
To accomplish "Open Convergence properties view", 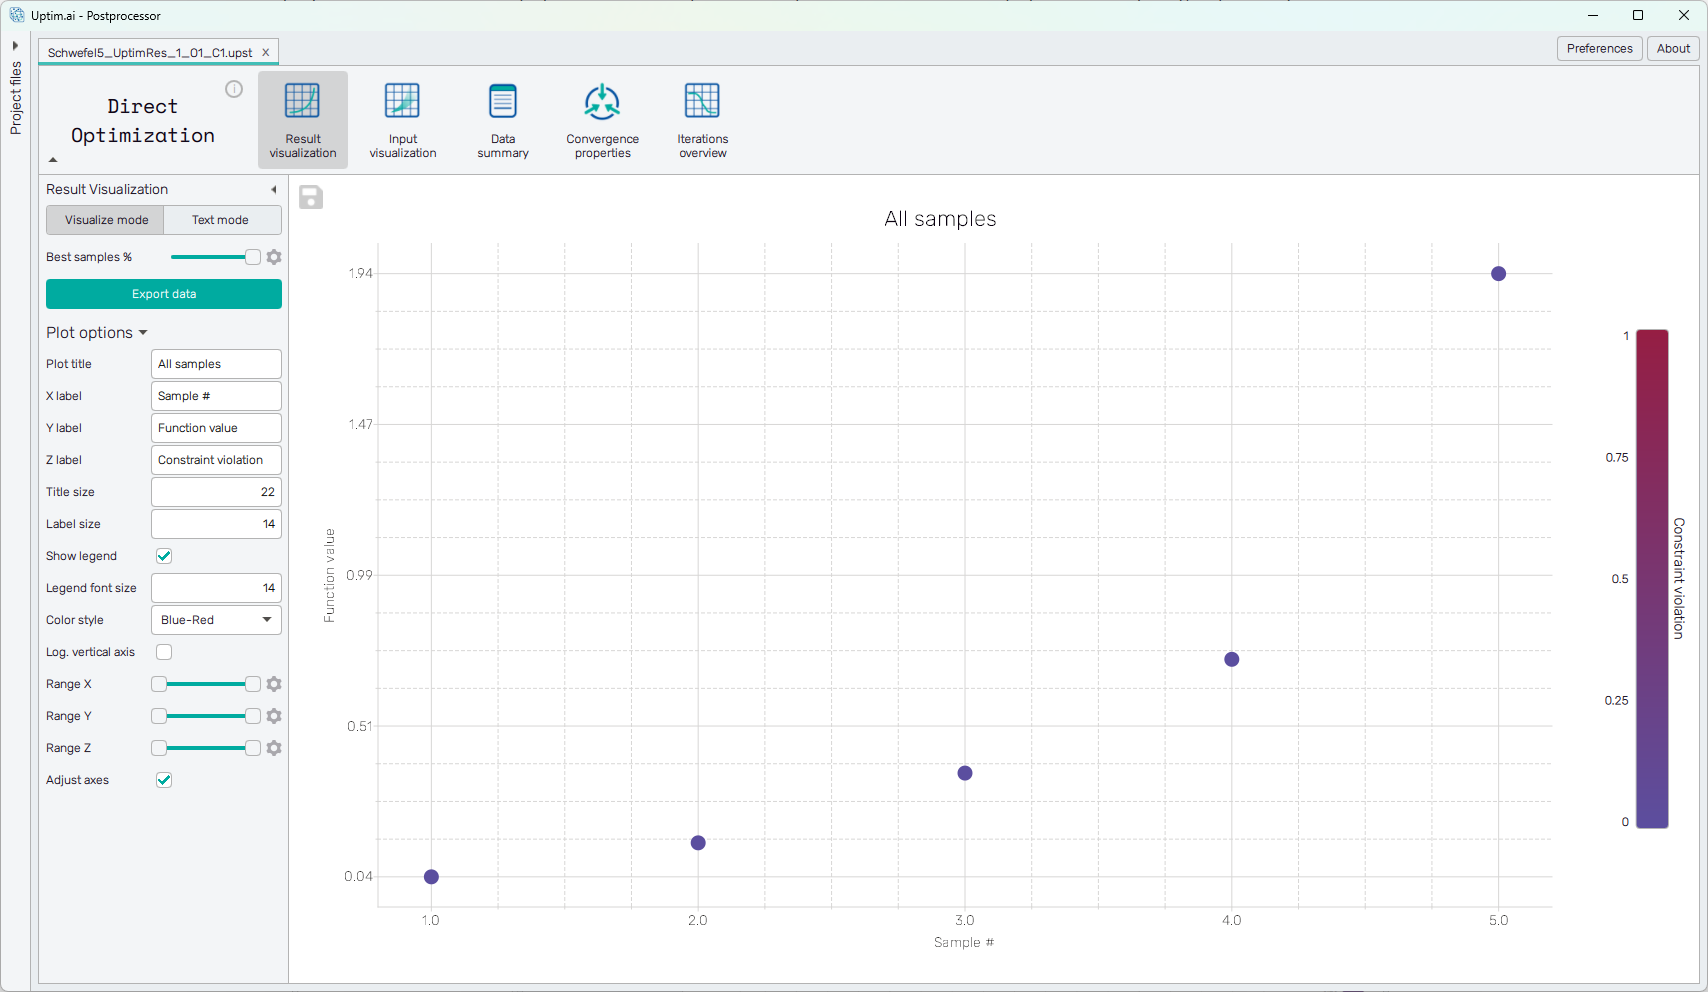I will pos(602,120).
